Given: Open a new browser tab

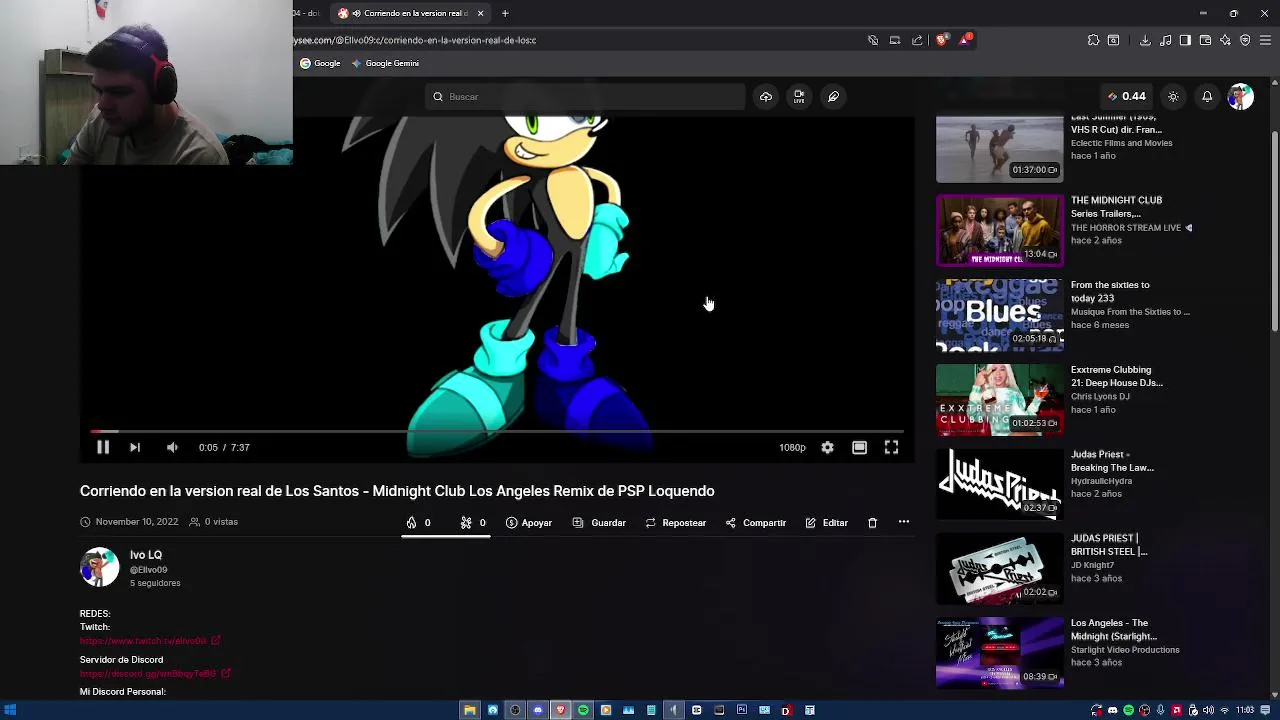Looking at the screenshot, I should [x=505, y=13].
